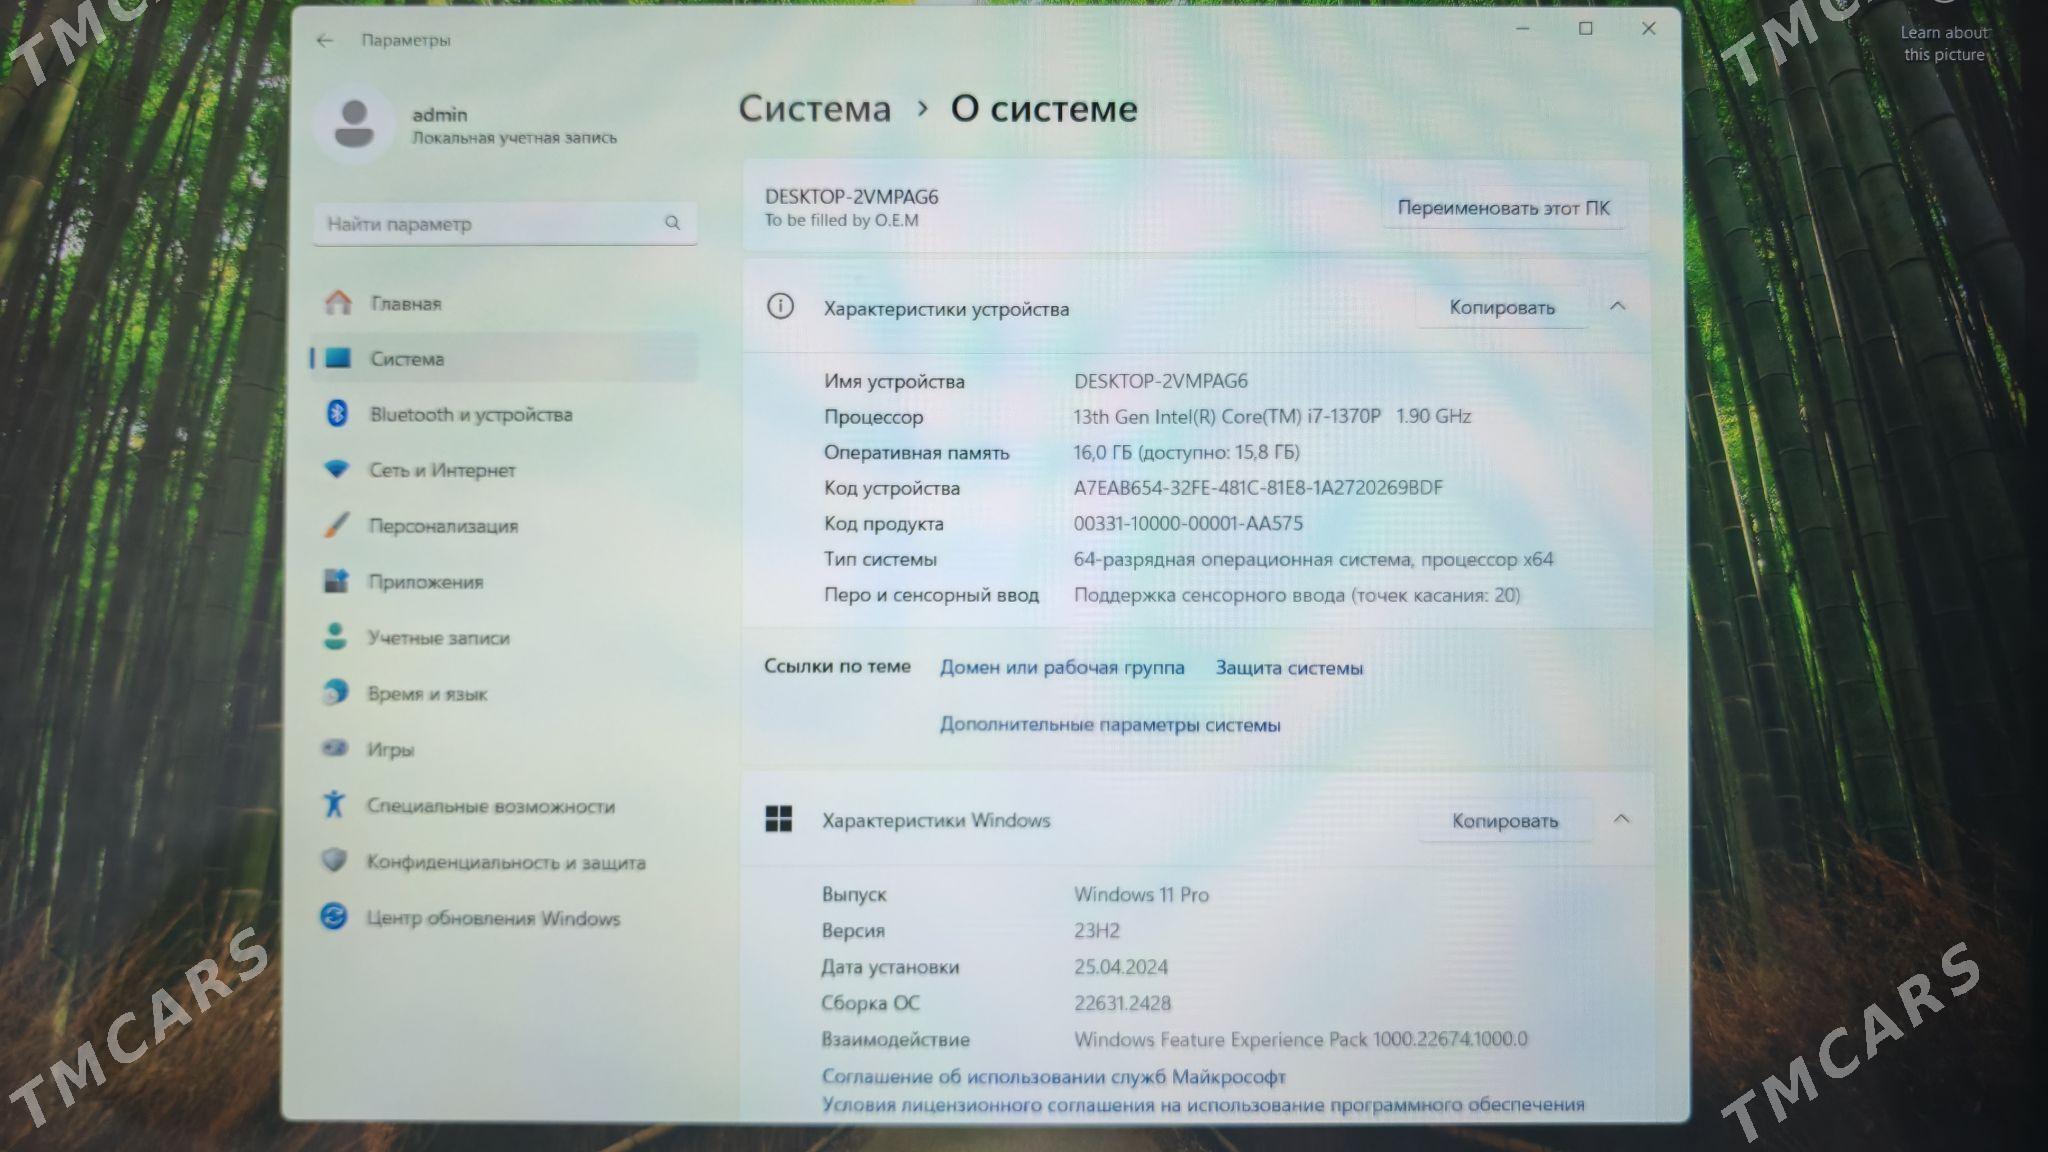Click Переименовать этот ПК button

pyautogui.click(x=1503, y=208)
